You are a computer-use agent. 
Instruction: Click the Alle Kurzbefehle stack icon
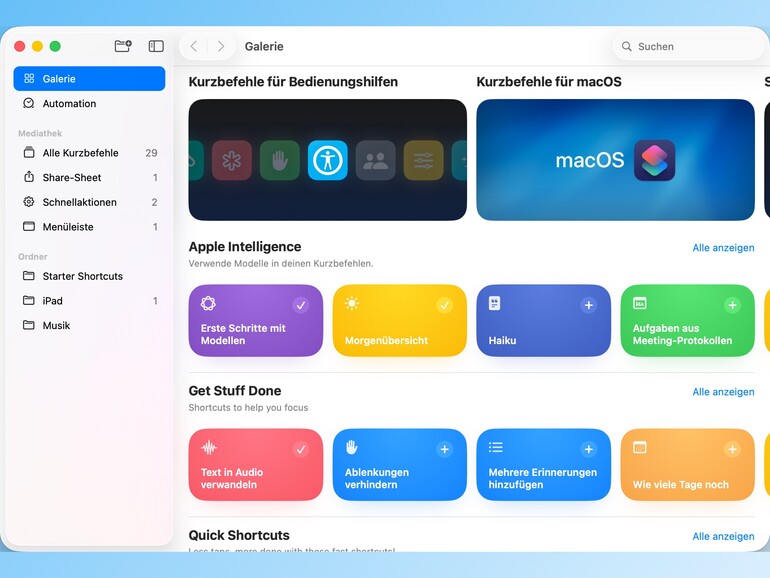(x=29, y=152)
